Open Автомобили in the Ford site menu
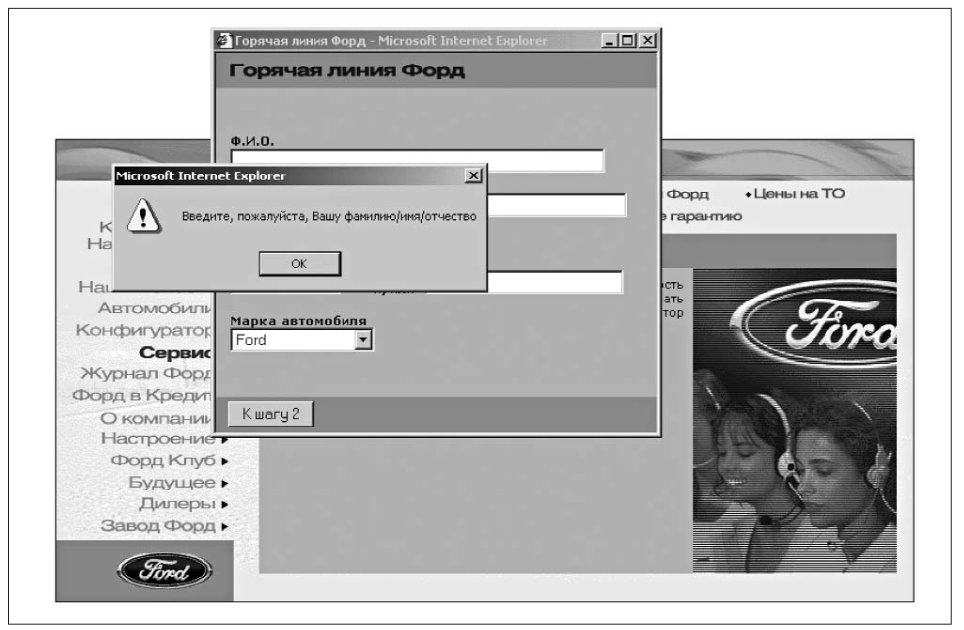The width and height of the screenshot is (964, 630). tap(154, 307)
